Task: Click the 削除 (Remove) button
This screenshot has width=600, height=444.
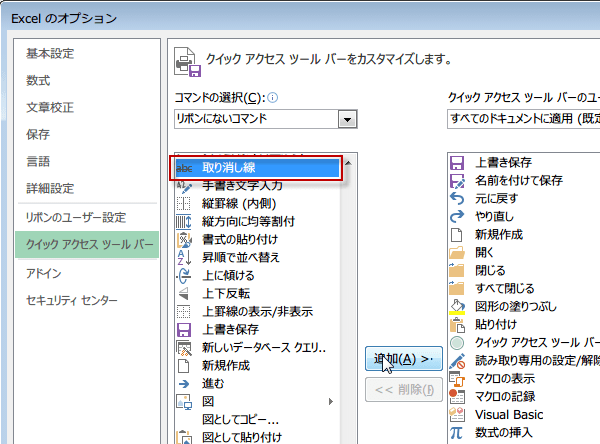Action: click(404, 389)
